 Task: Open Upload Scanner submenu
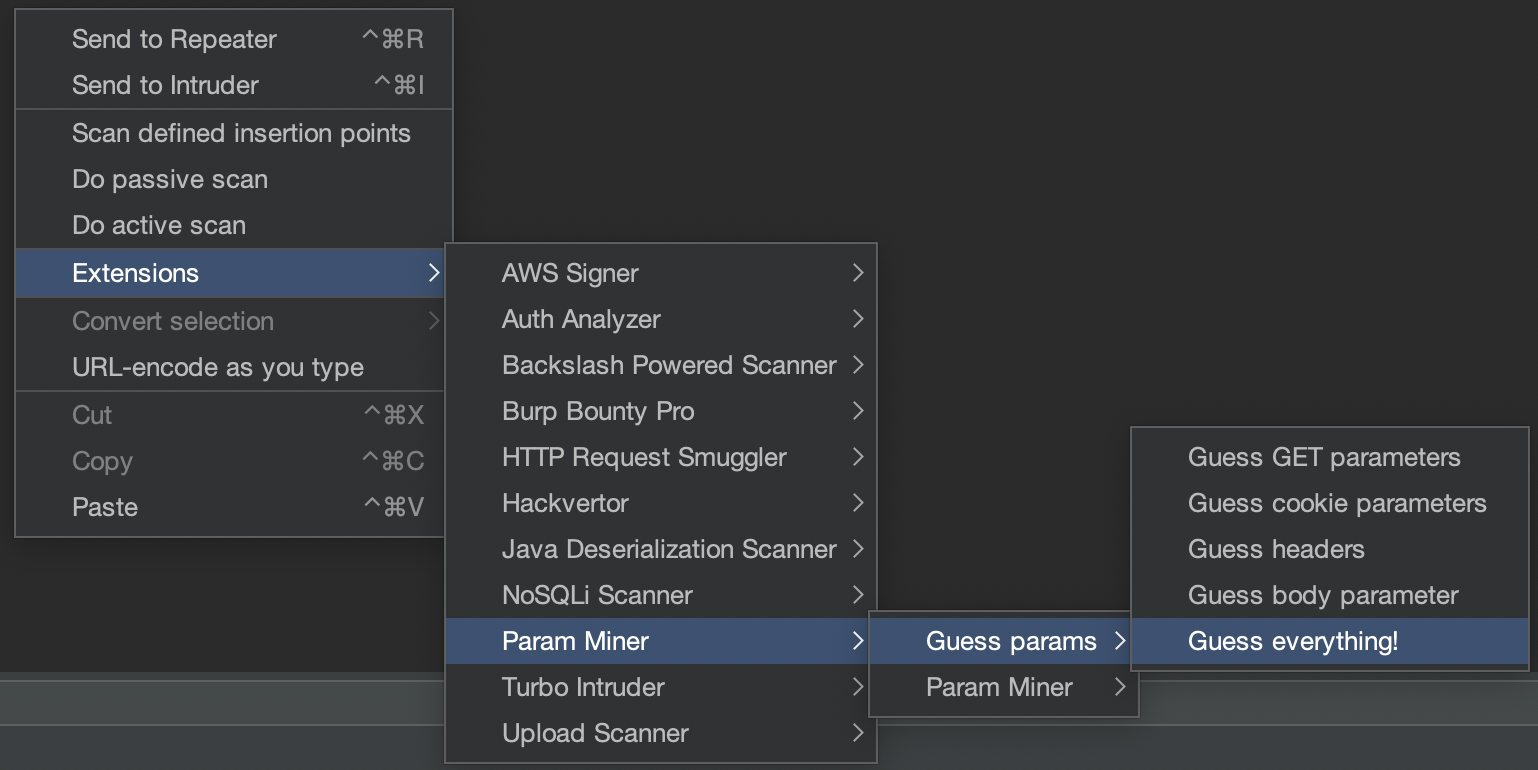(x=661, y=733)
